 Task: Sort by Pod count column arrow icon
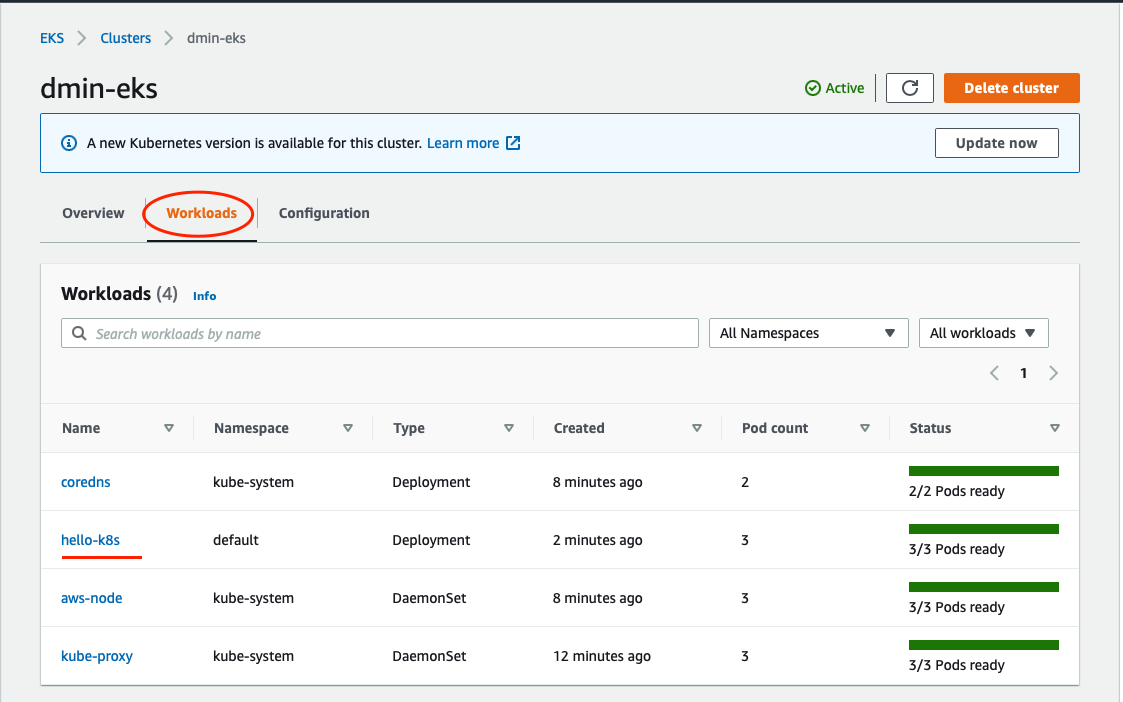865,428
